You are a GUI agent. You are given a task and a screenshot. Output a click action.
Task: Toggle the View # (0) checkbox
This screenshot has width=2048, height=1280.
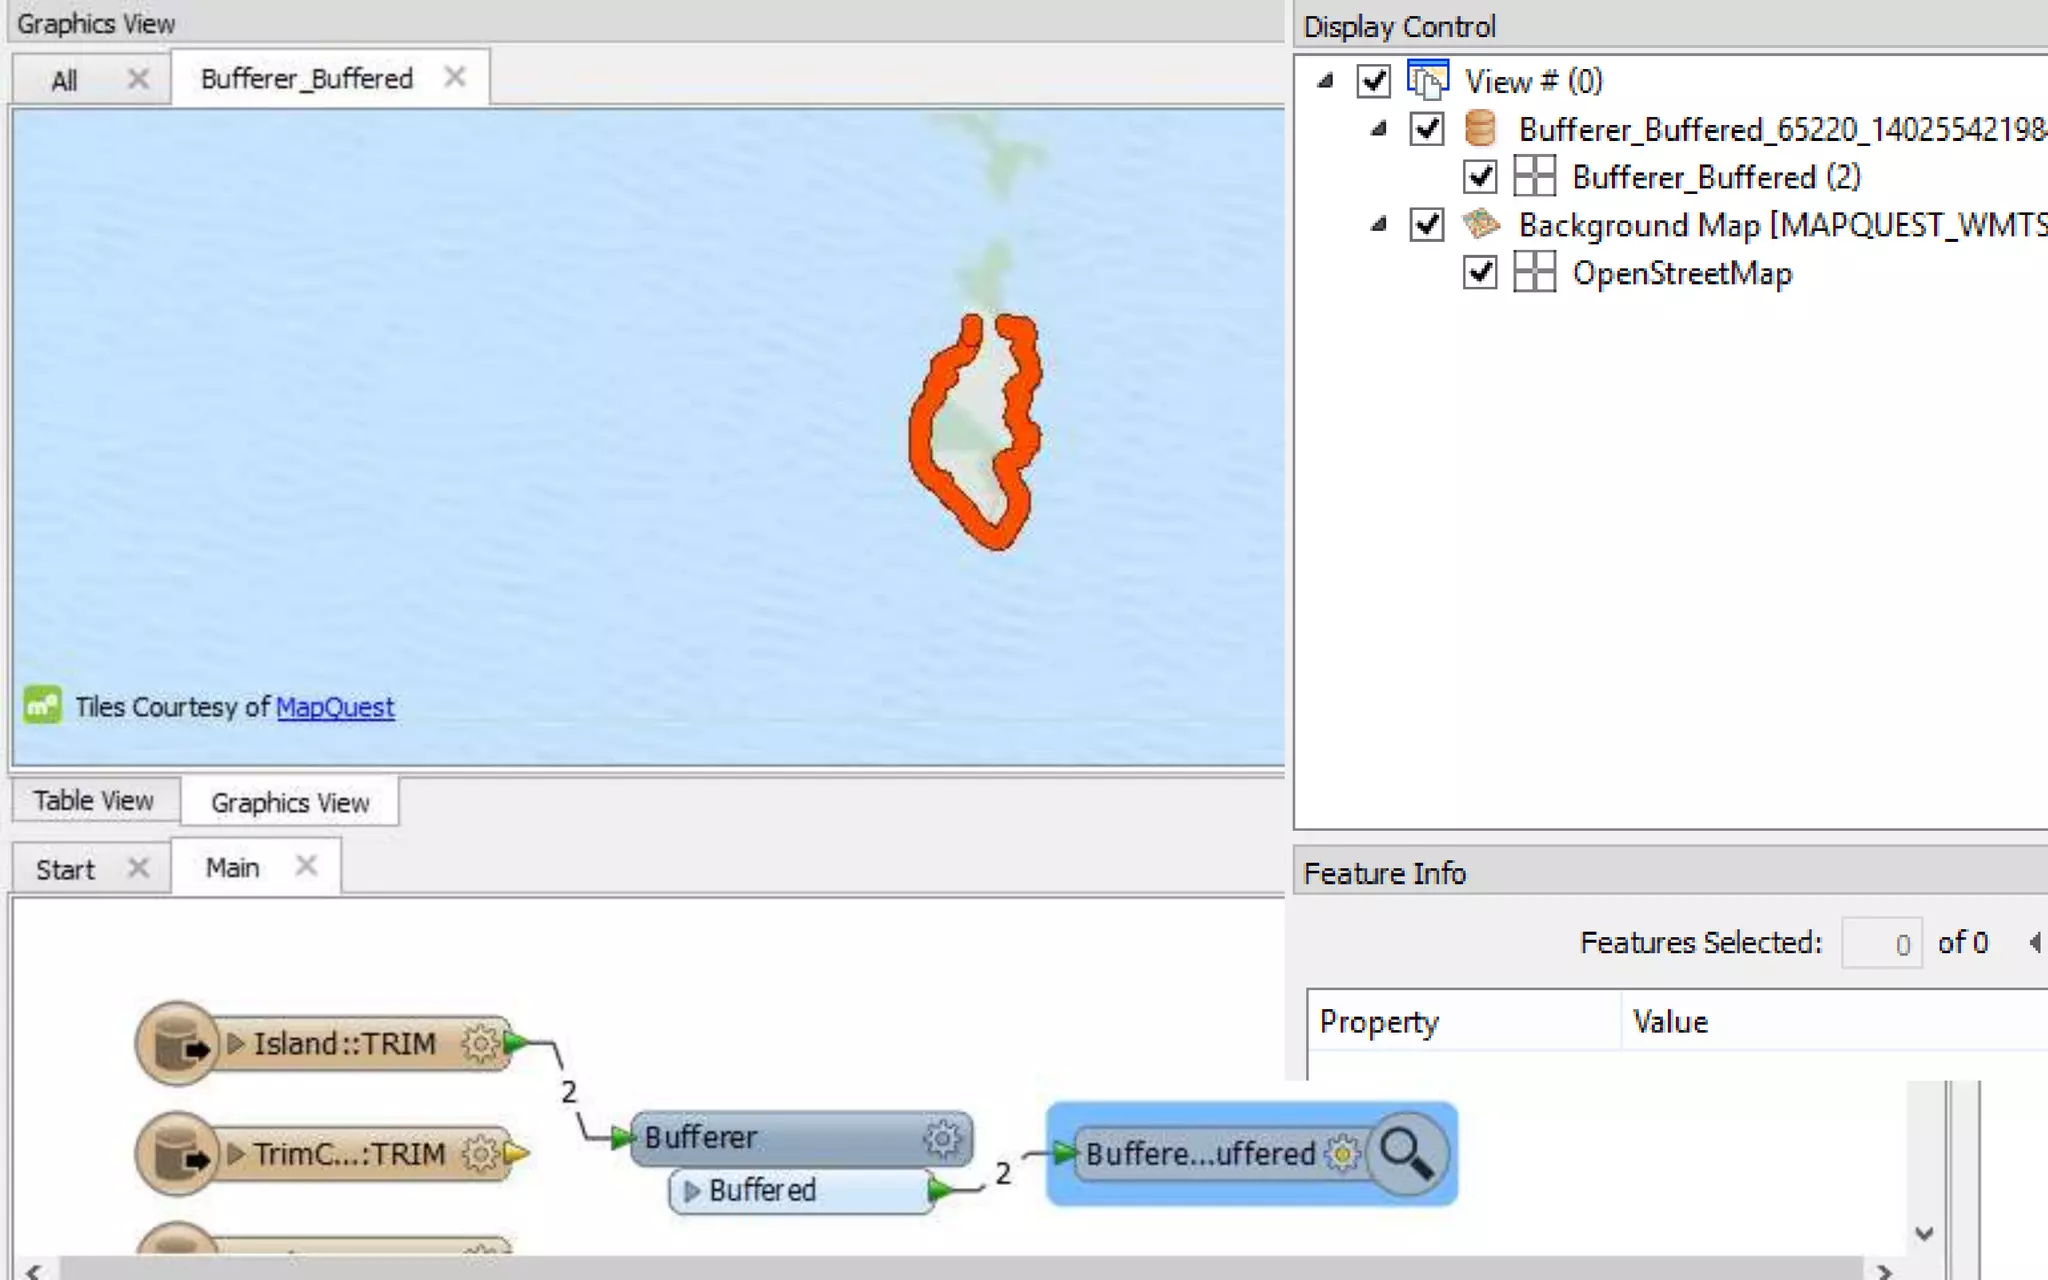click(x=1374, y=81)
